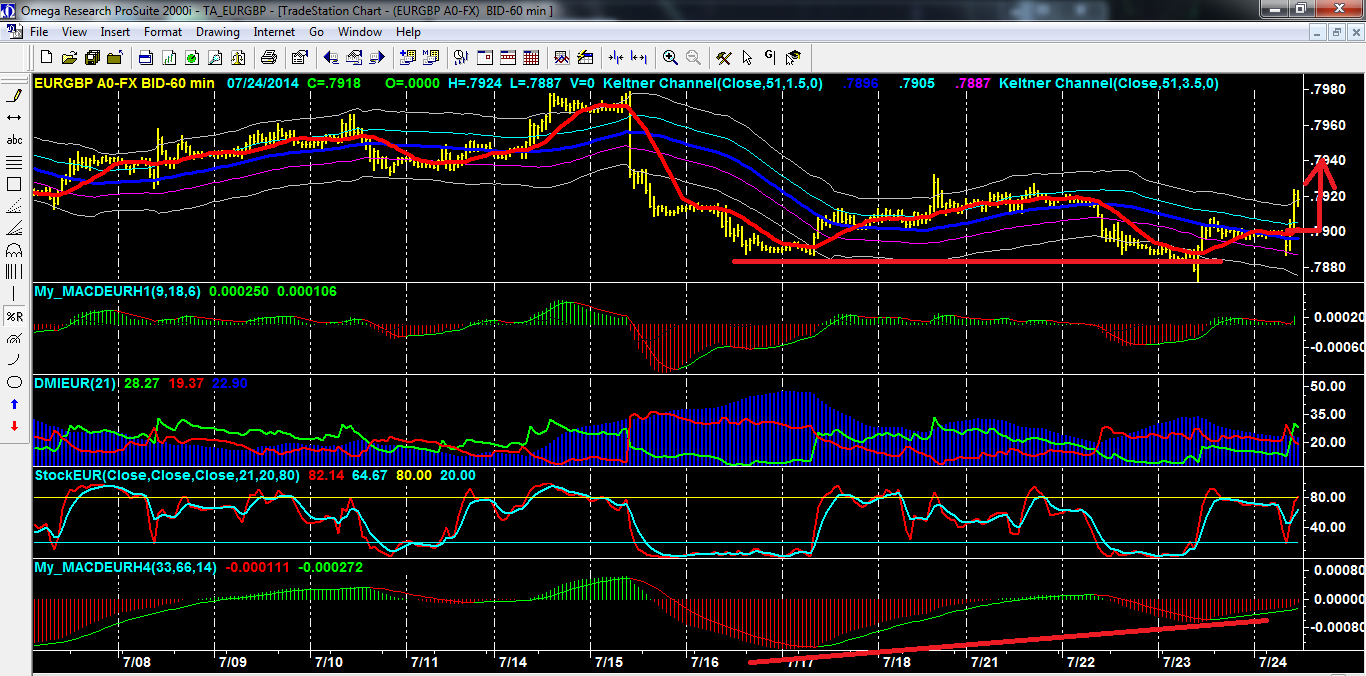1366x676 pixels.
Task: Open the Format menu
Action: click(x=163, y=32)
